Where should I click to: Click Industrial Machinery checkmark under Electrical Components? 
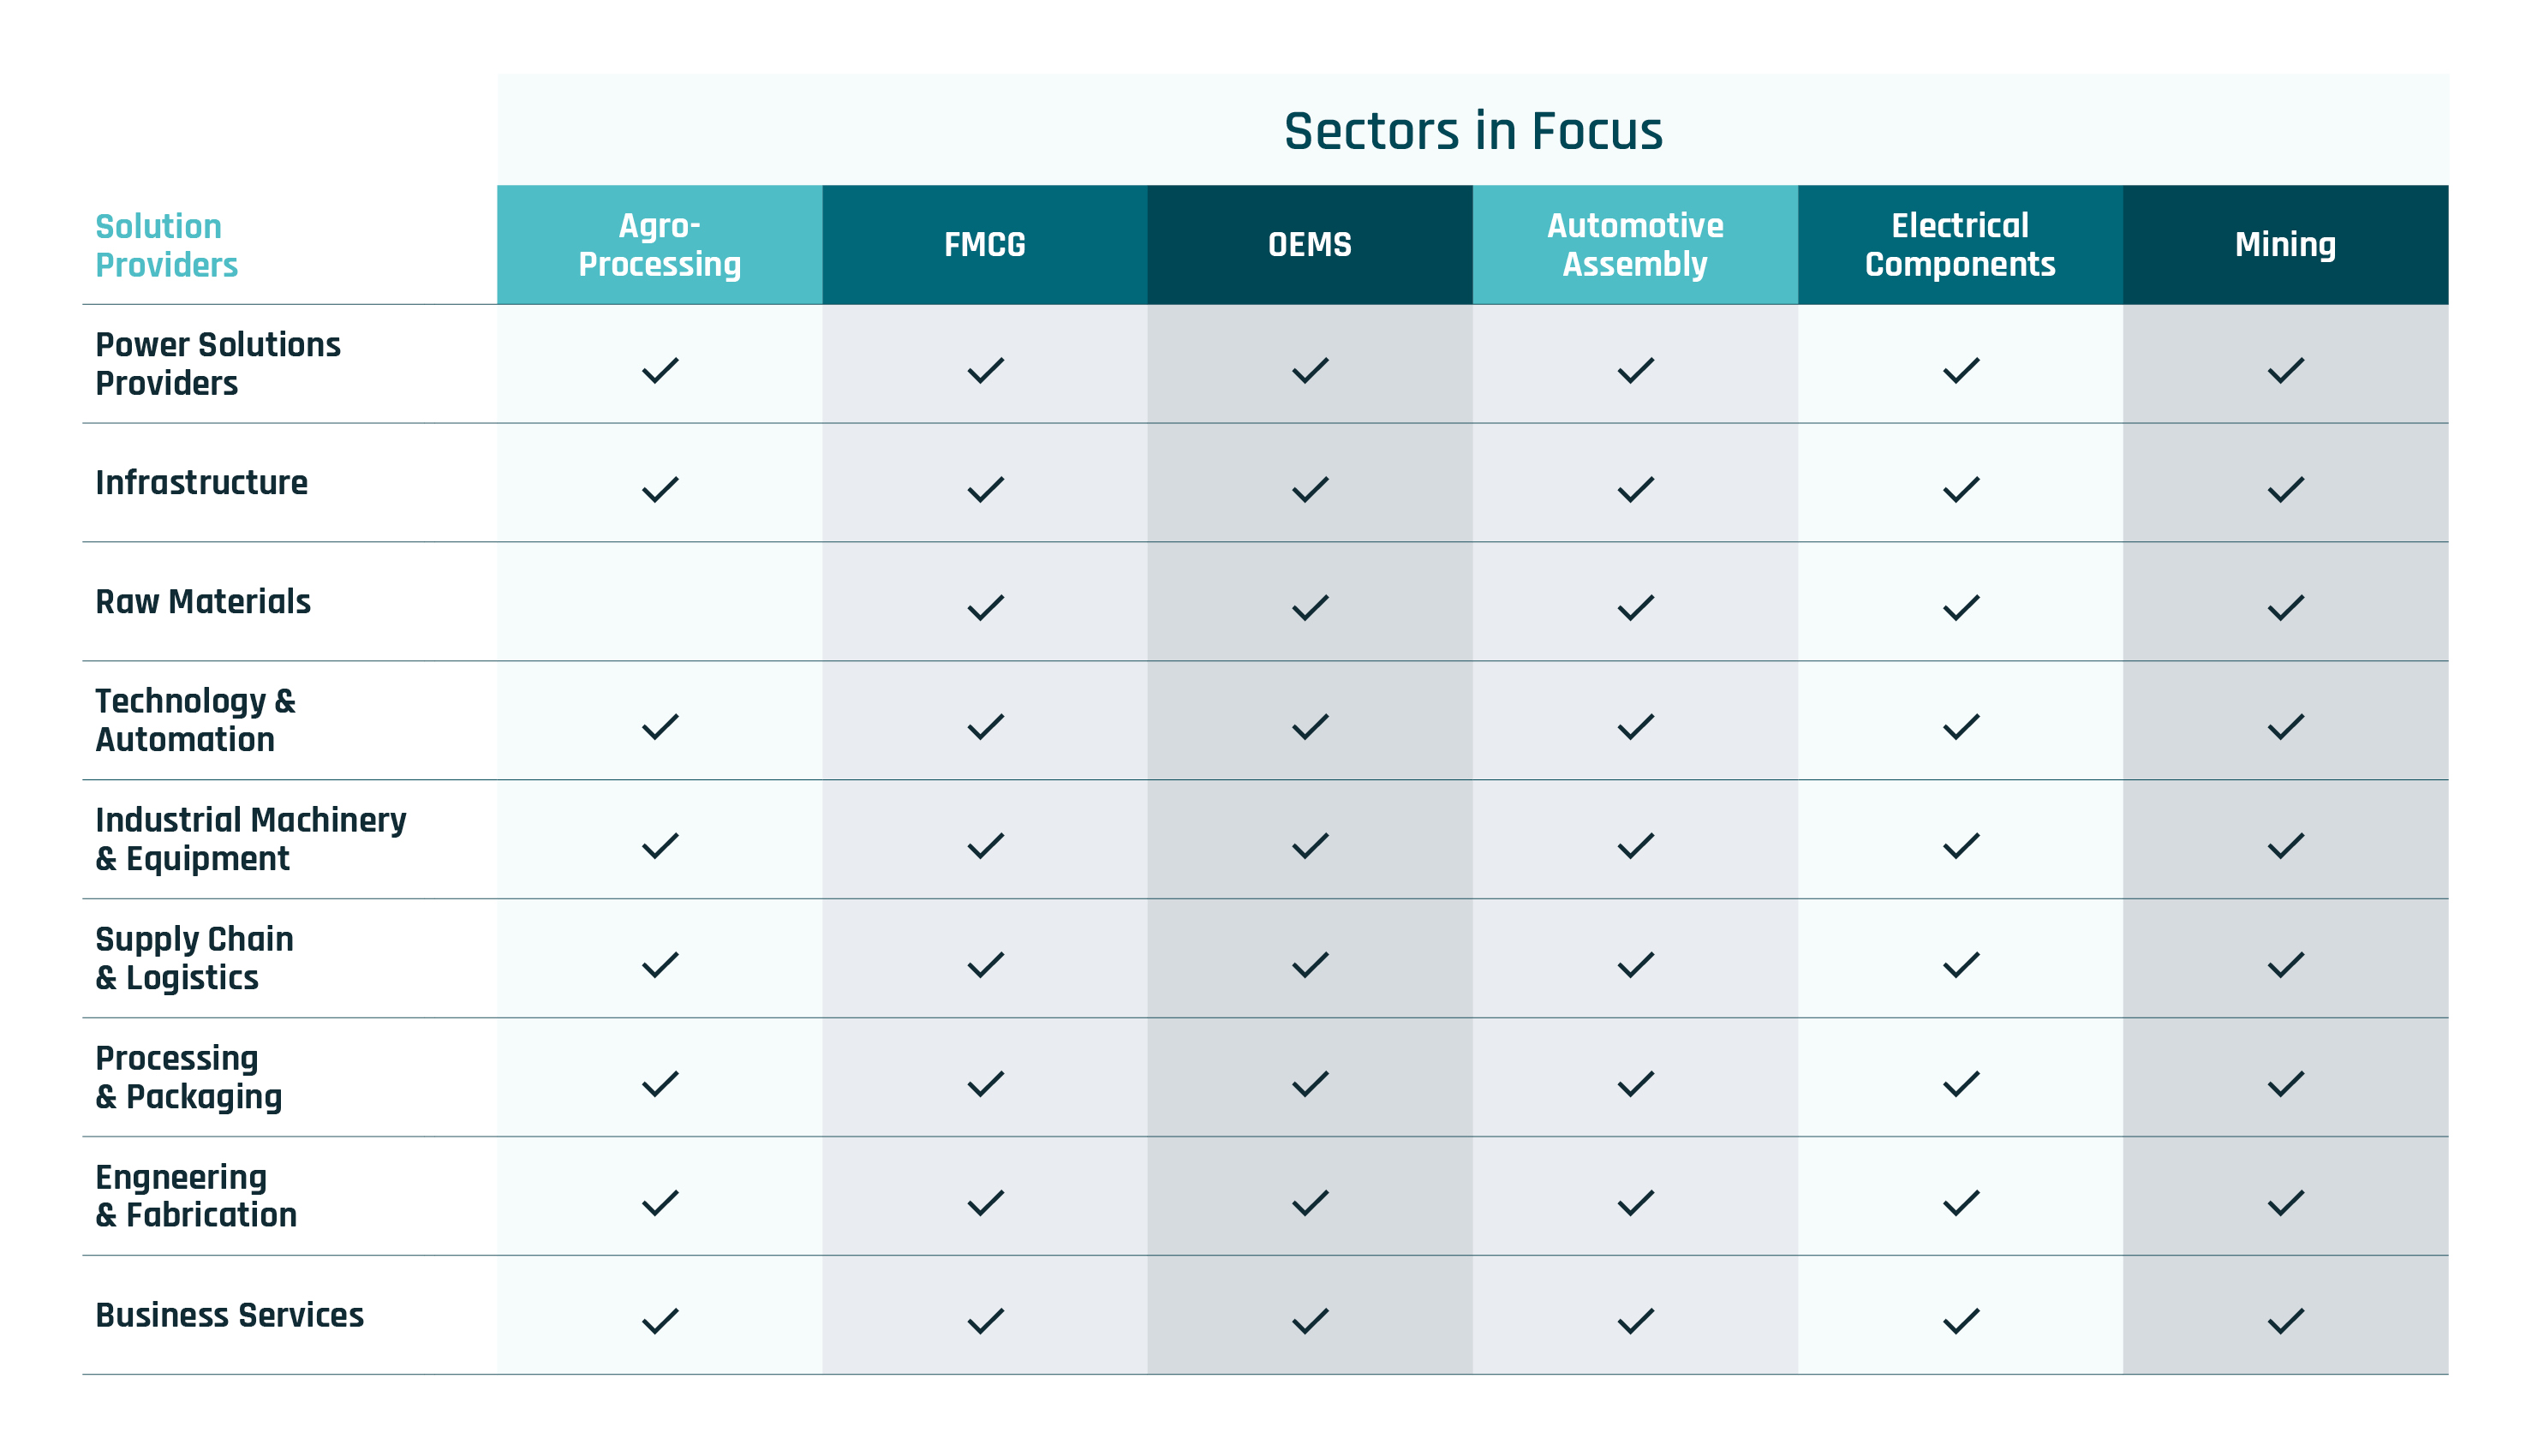pyautogui.click(x=1960, y=845)
